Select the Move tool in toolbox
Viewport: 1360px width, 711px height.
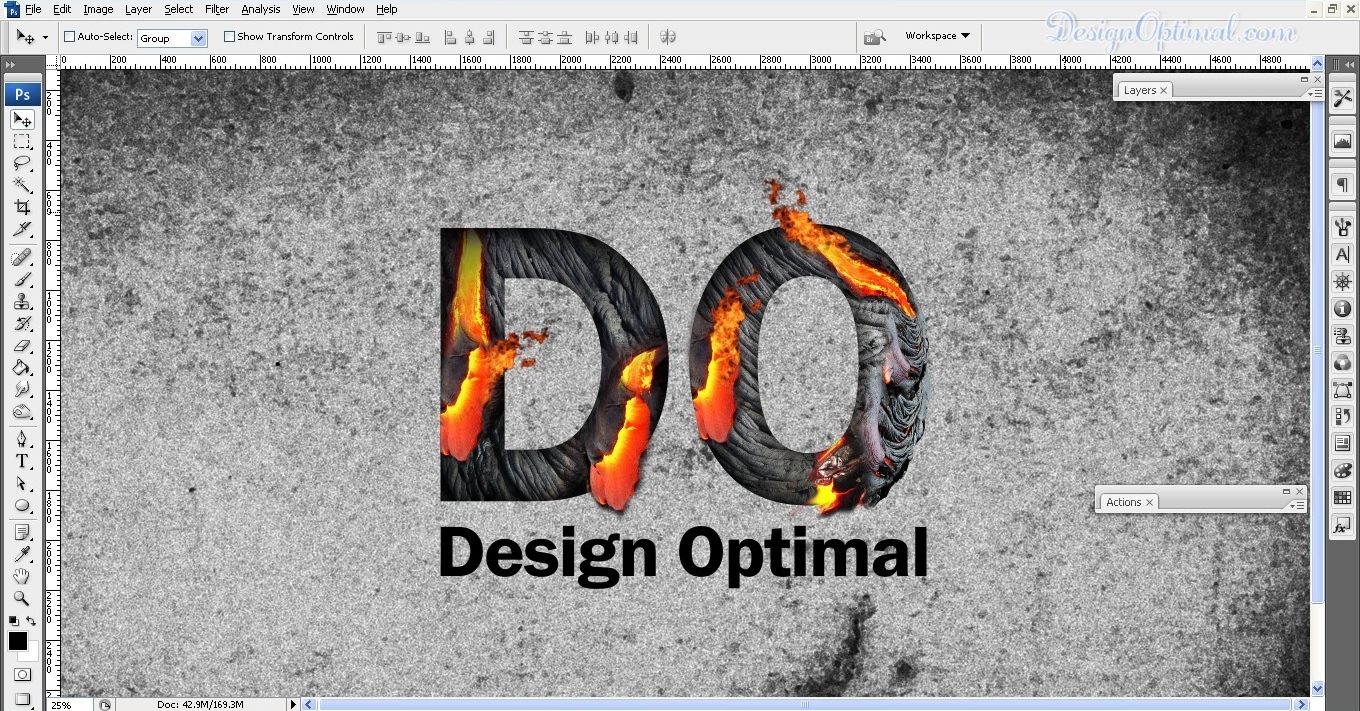[x=22, y=120]
